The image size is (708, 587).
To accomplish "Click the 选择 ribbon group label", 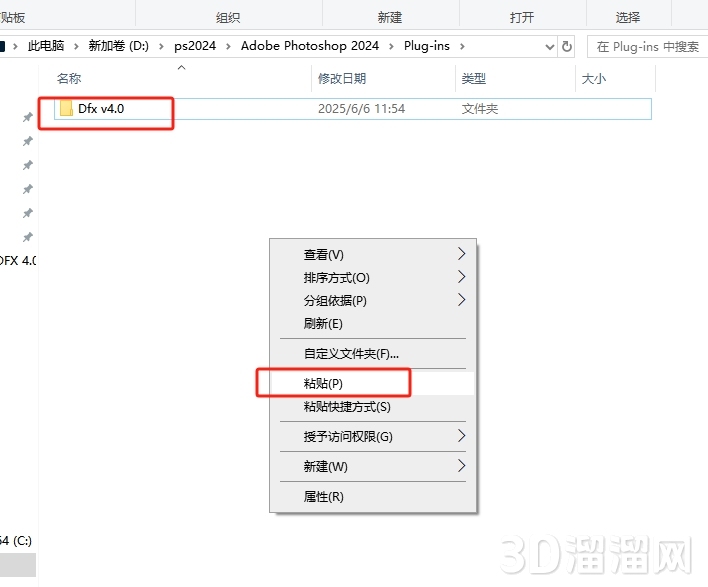I will click(x=628, y=18).
